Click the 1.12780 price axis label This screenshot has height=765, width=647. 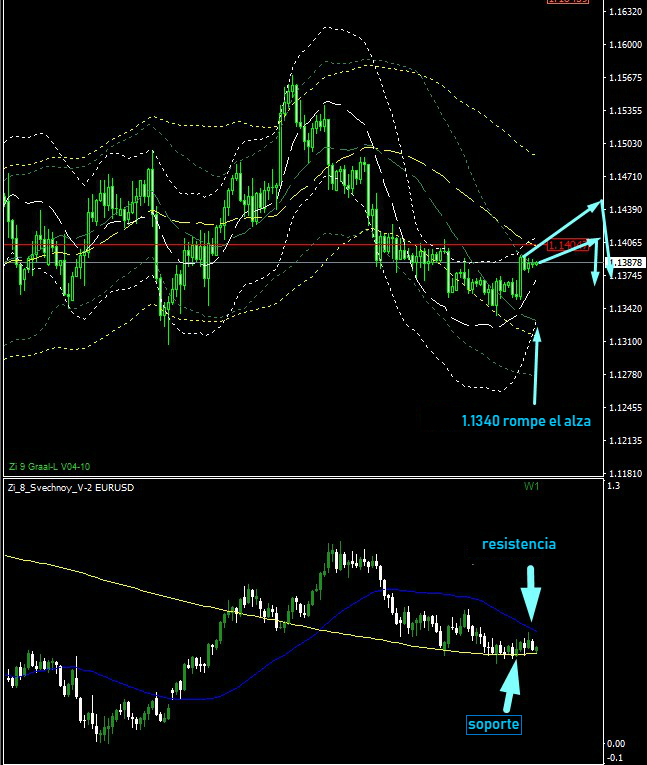click(625, 375)
